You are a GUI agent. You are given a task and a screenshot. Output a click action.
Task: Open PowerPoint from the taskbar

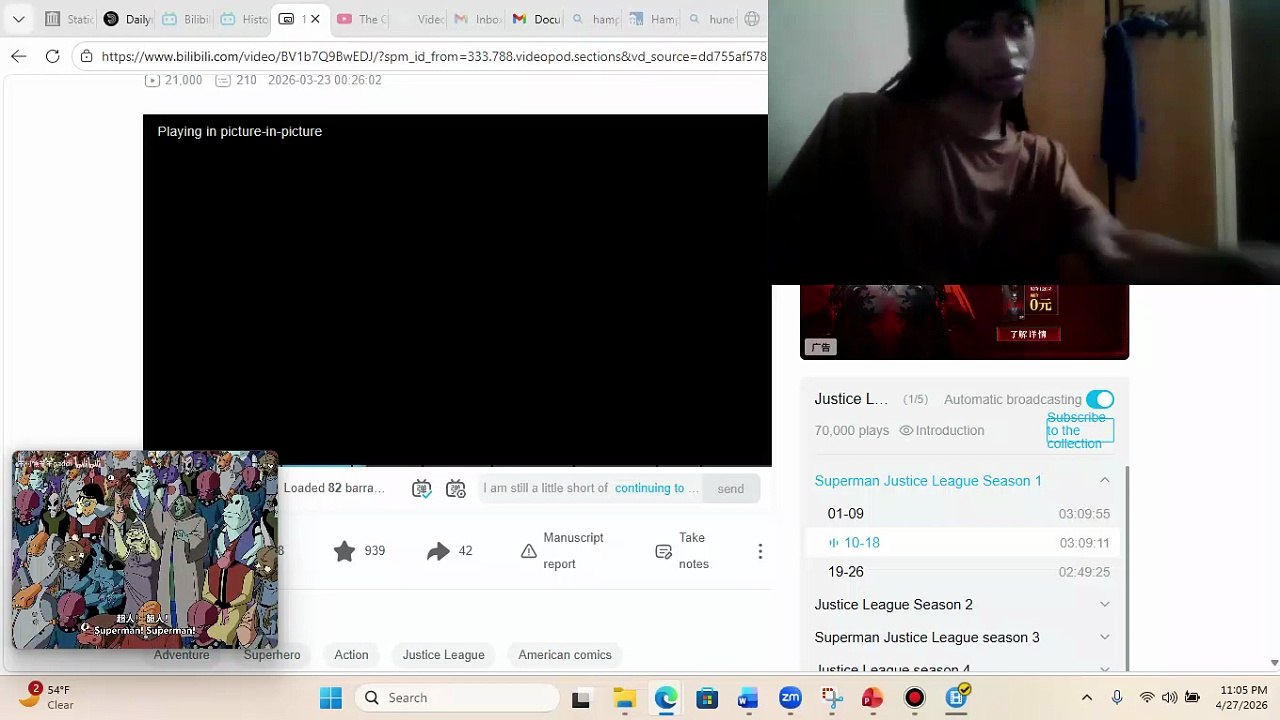pyautogui.click(x=873, y=698)
